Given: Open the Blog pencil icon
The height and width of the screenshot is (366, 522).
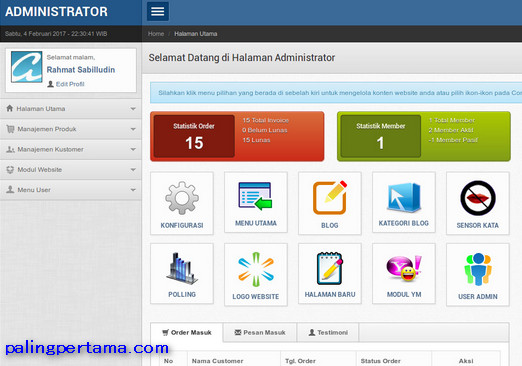Looking at the screenshot, I should tap(330, 197).
